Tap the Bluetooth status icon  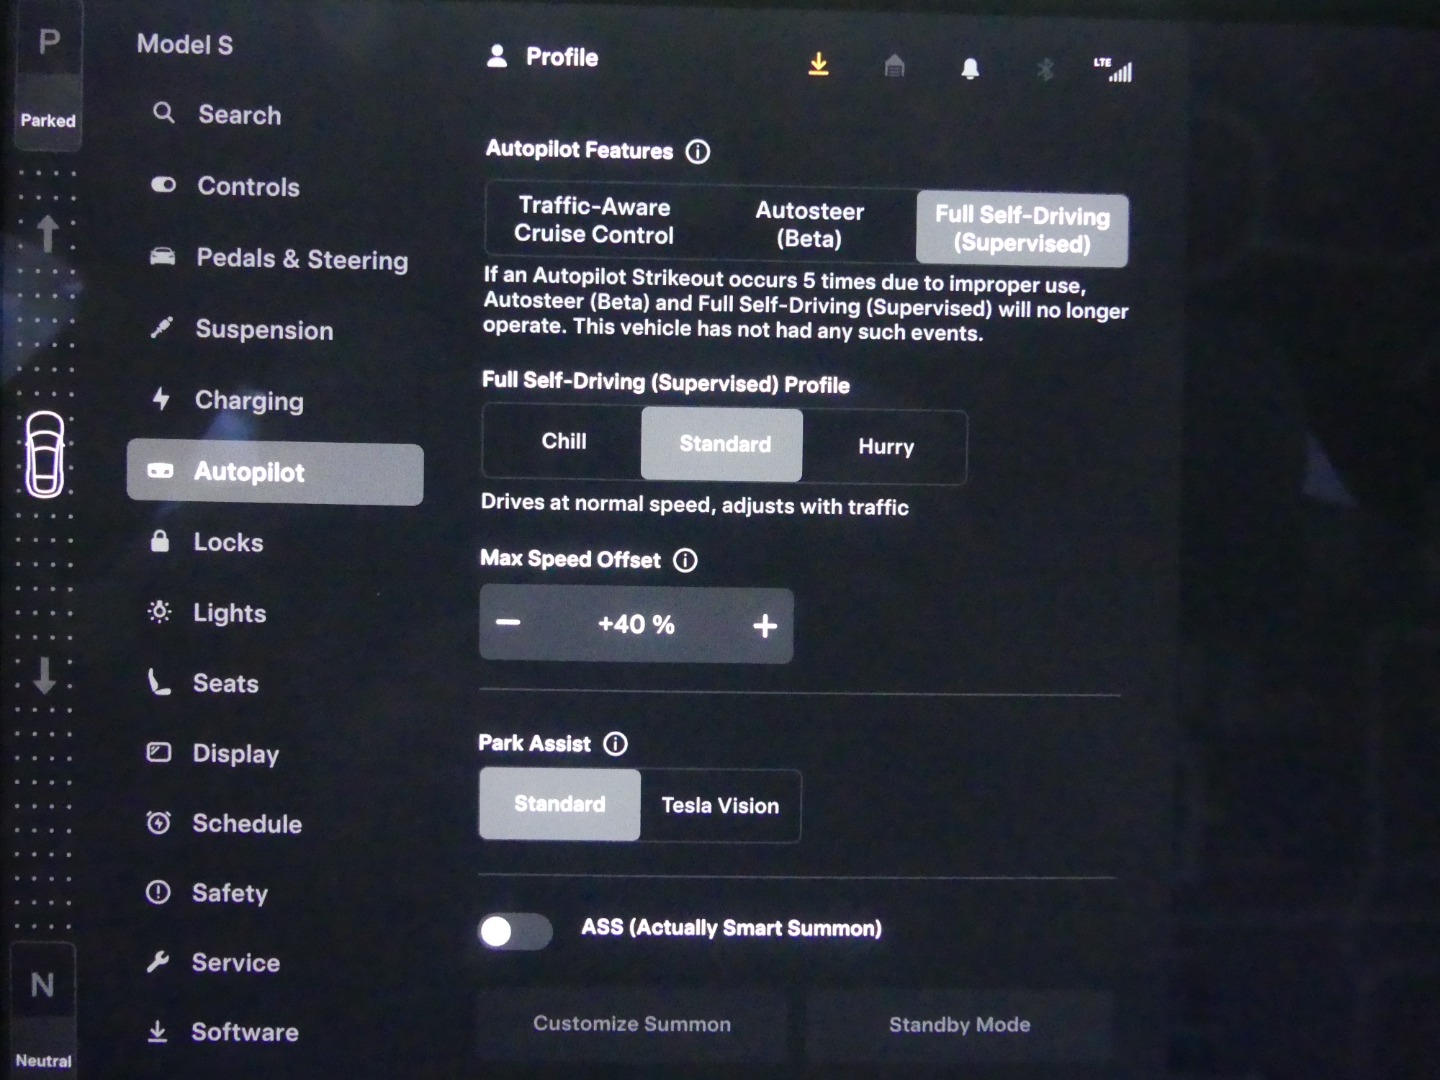pos(1045,69)
